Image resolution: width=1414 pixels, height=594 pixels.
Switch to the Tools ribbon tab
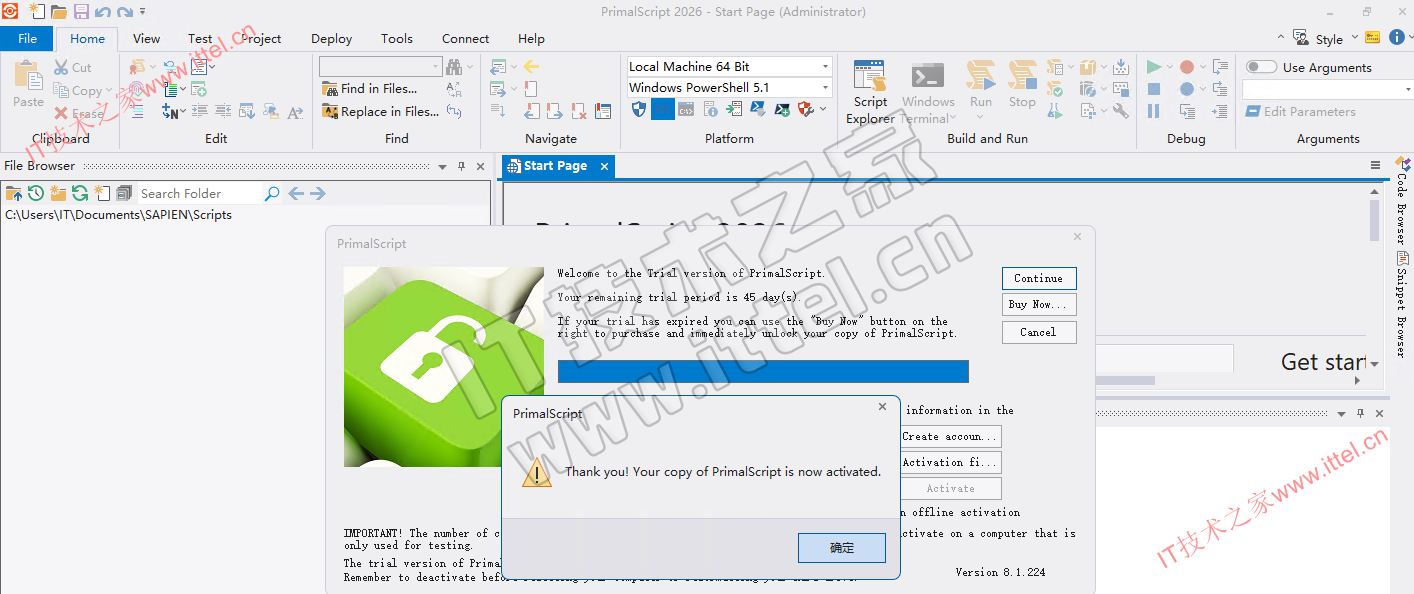pyautogui.click(x=396, y=39)
